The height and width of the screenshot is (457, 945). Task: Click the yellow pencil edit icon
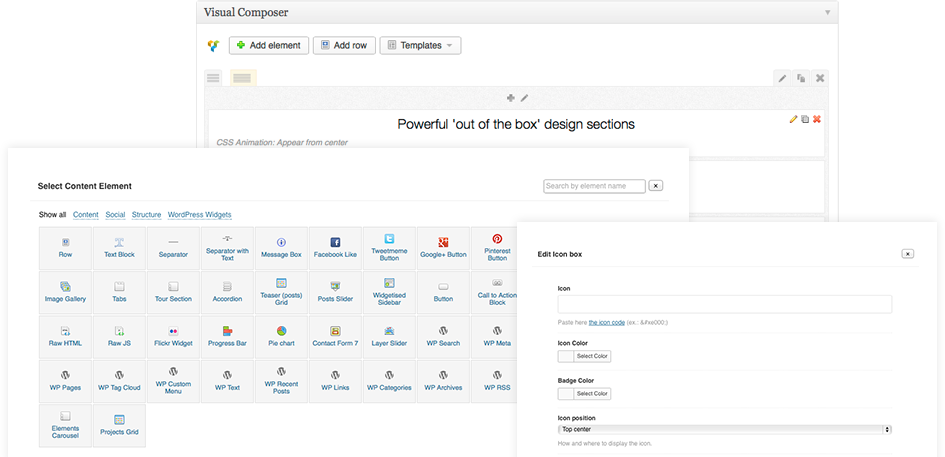(793, 119)
